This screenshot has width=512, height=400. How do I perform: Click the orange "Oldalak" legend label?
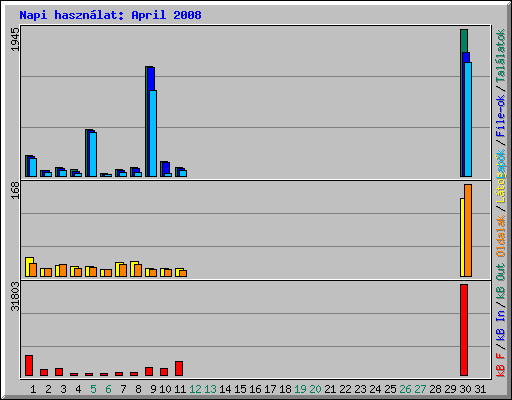pos(501,236)
